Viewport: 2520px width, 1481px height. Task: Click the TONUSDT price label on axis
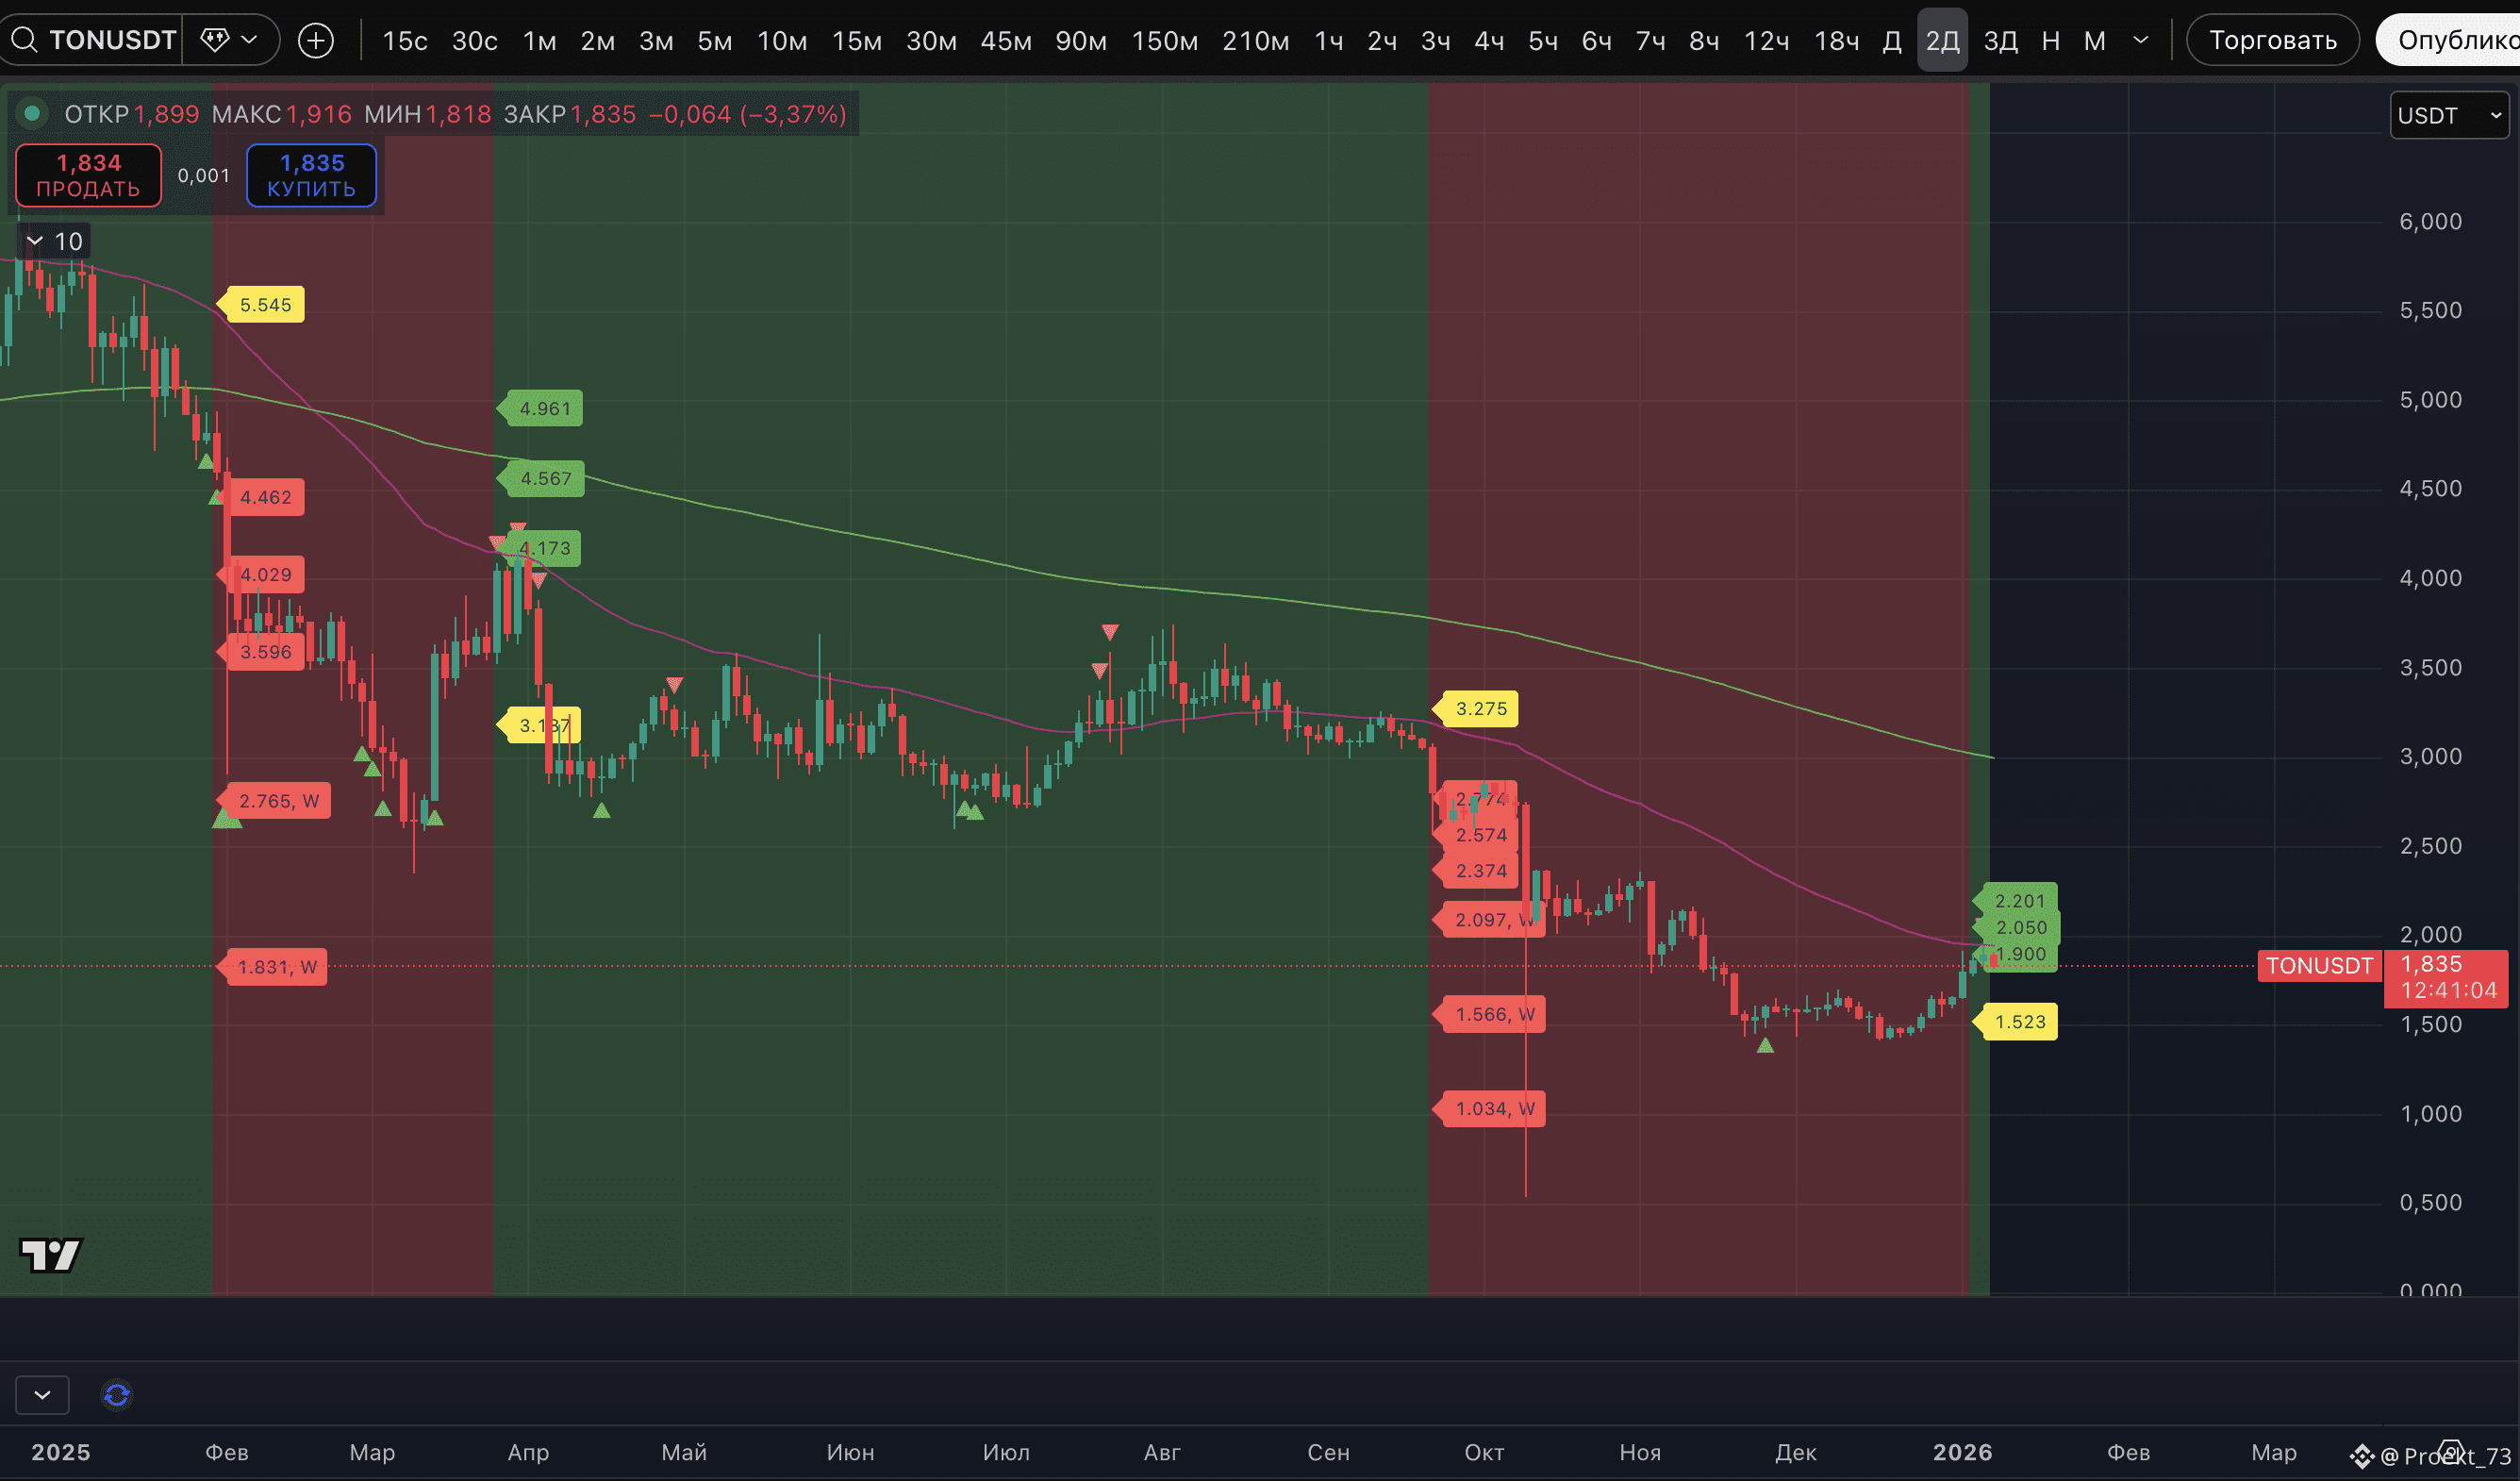pyautogui.click(x=2319, y=966)
